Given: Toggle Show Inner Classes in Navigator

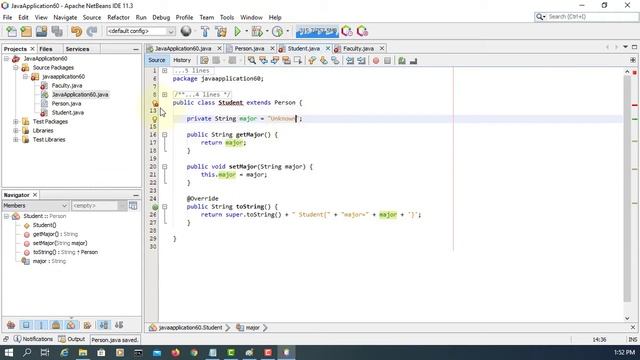Looking at the screenshot, I should pos(71,325).
